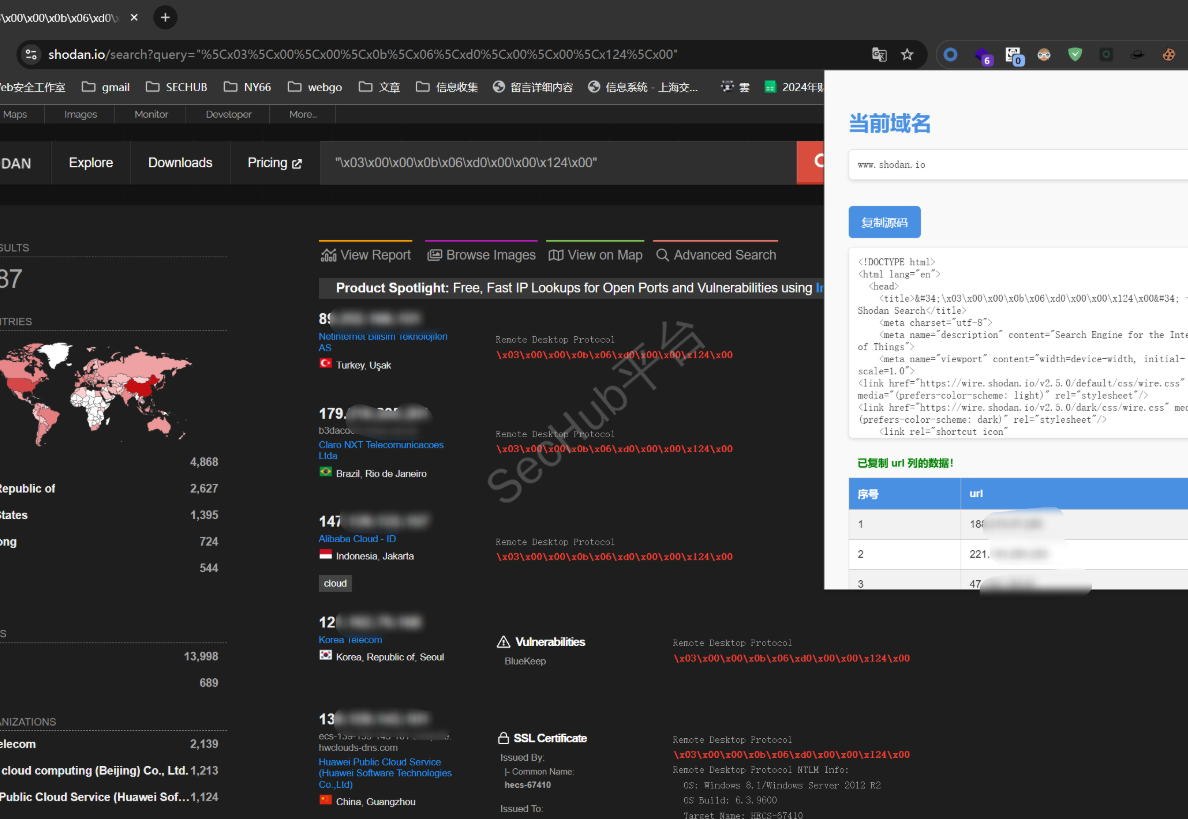1188x819 pixels.
Task: Open the Explore menu item
Action: click(91, 163)
